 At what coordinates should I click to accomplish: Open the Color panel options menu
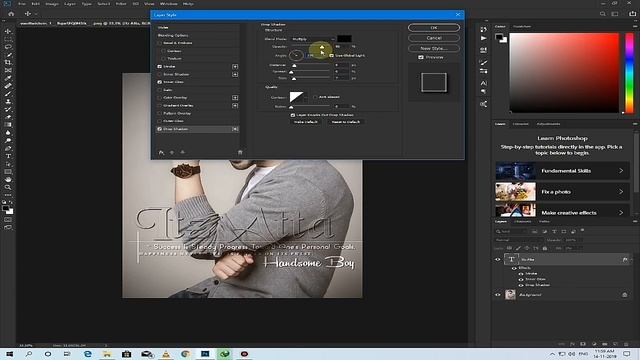635,27
